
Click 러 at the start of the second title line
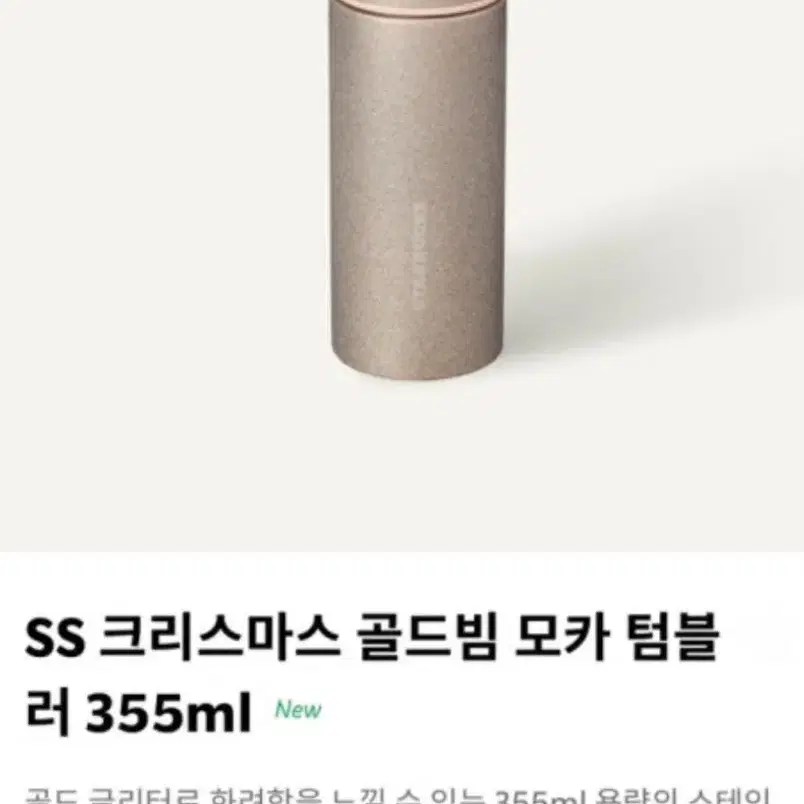(47, 713)
